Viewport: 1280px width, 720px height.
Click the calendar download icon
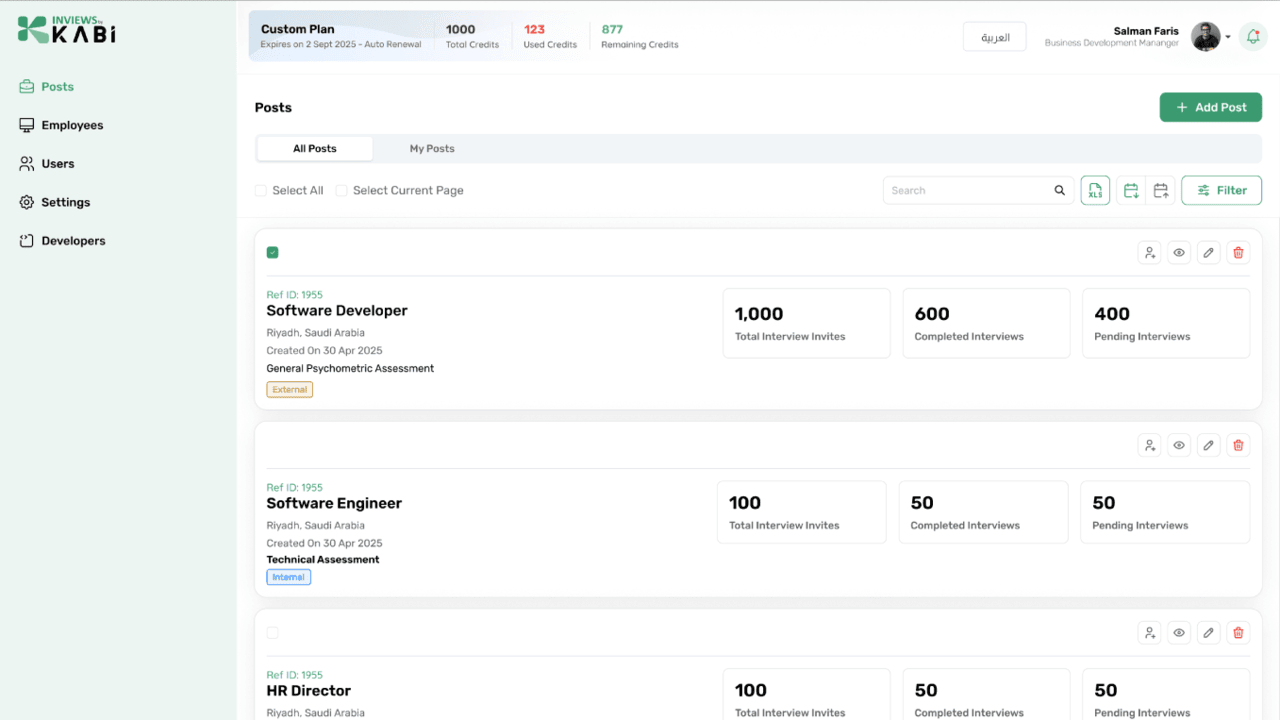coord(1131,190)
